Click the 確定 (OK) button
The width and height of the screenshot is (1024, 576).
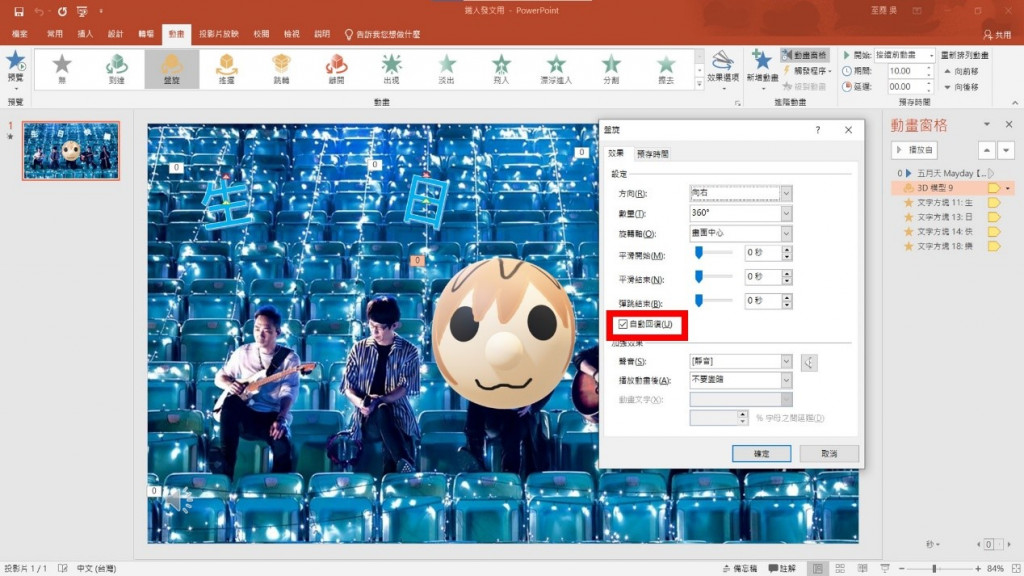point(761,453)
